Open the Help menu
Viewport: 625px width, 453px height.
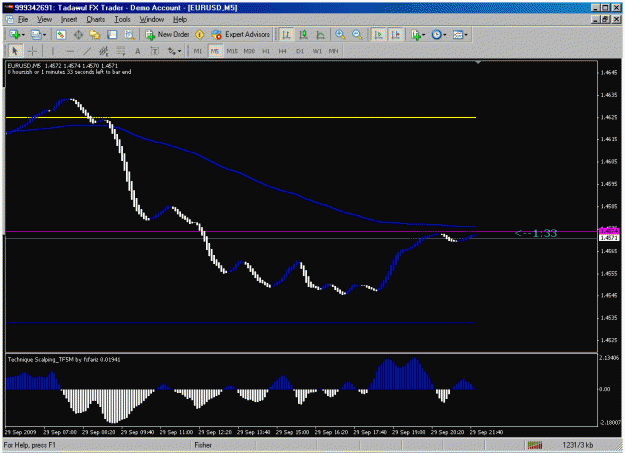(180, 20)
